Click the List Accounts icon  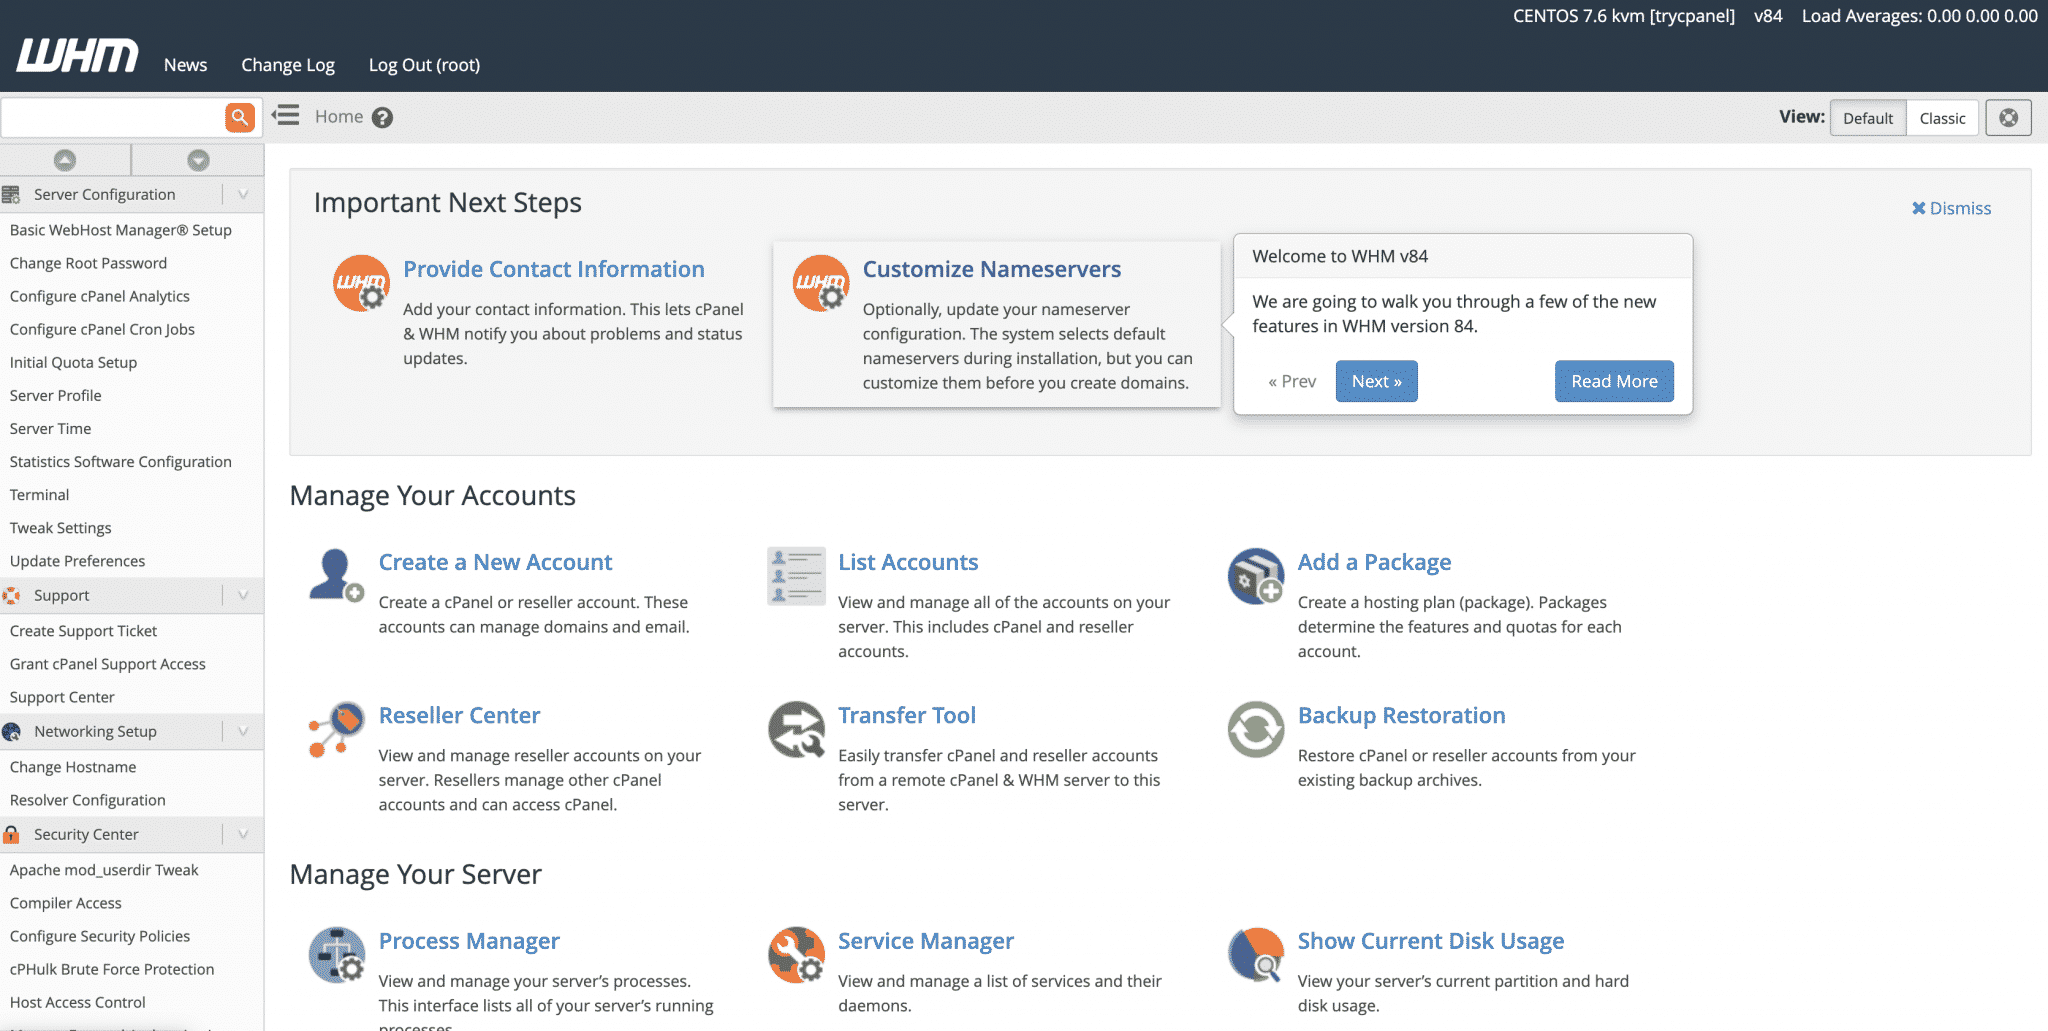point(796,575)
